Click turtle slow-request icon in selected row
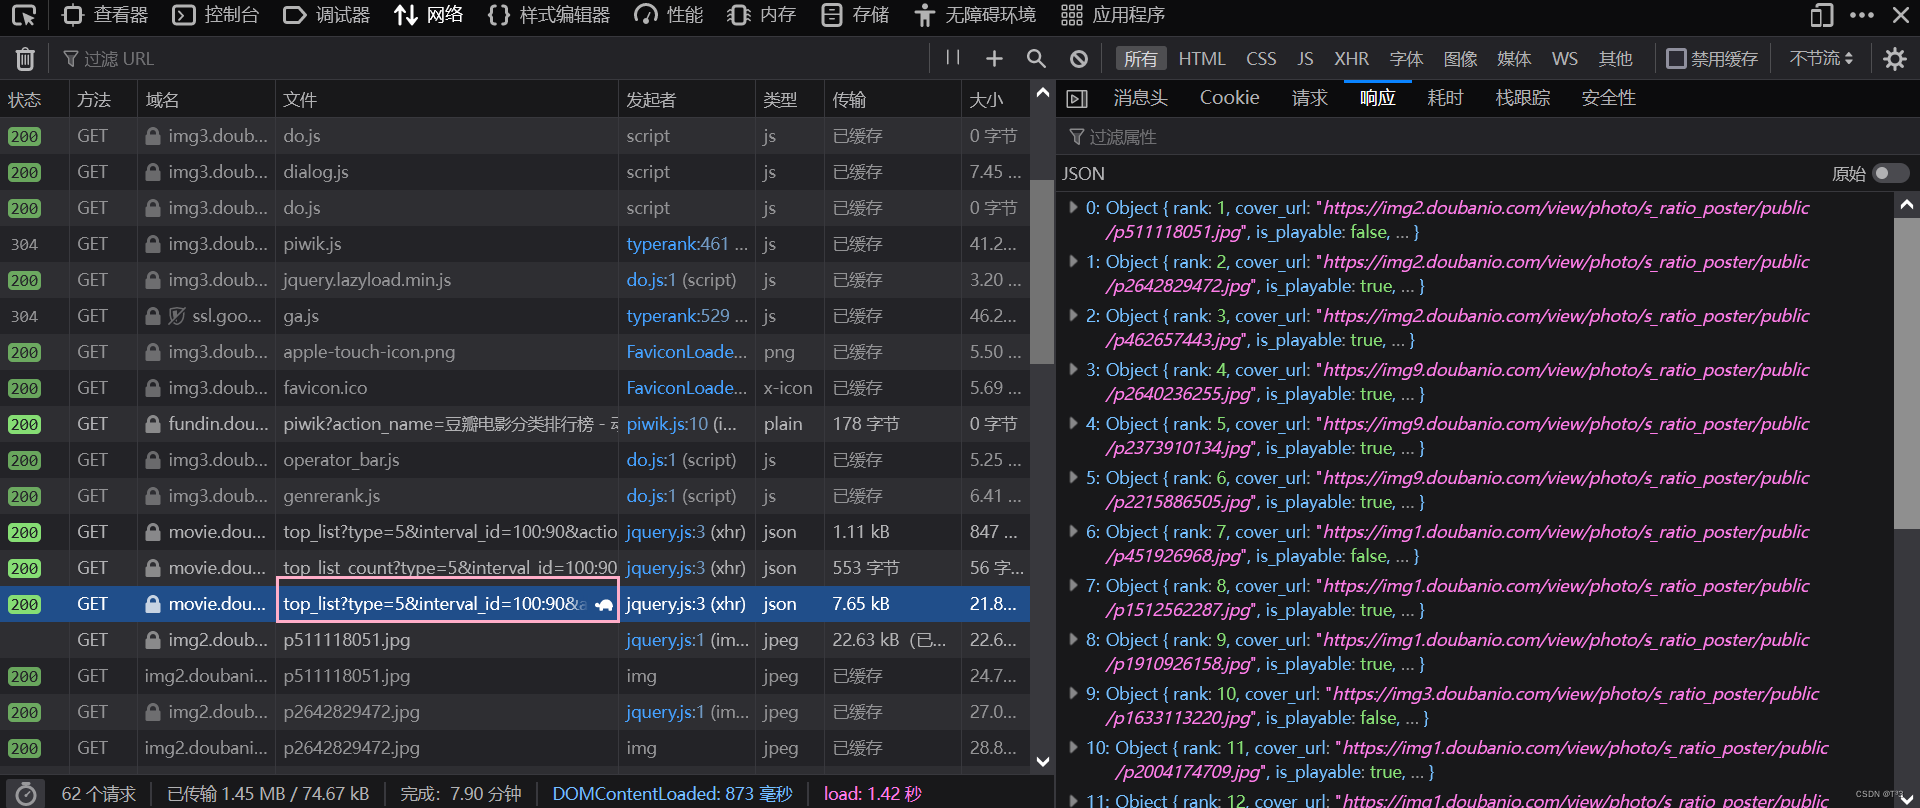The height and width of the screenshot is (808, 1920). [604, 604]
